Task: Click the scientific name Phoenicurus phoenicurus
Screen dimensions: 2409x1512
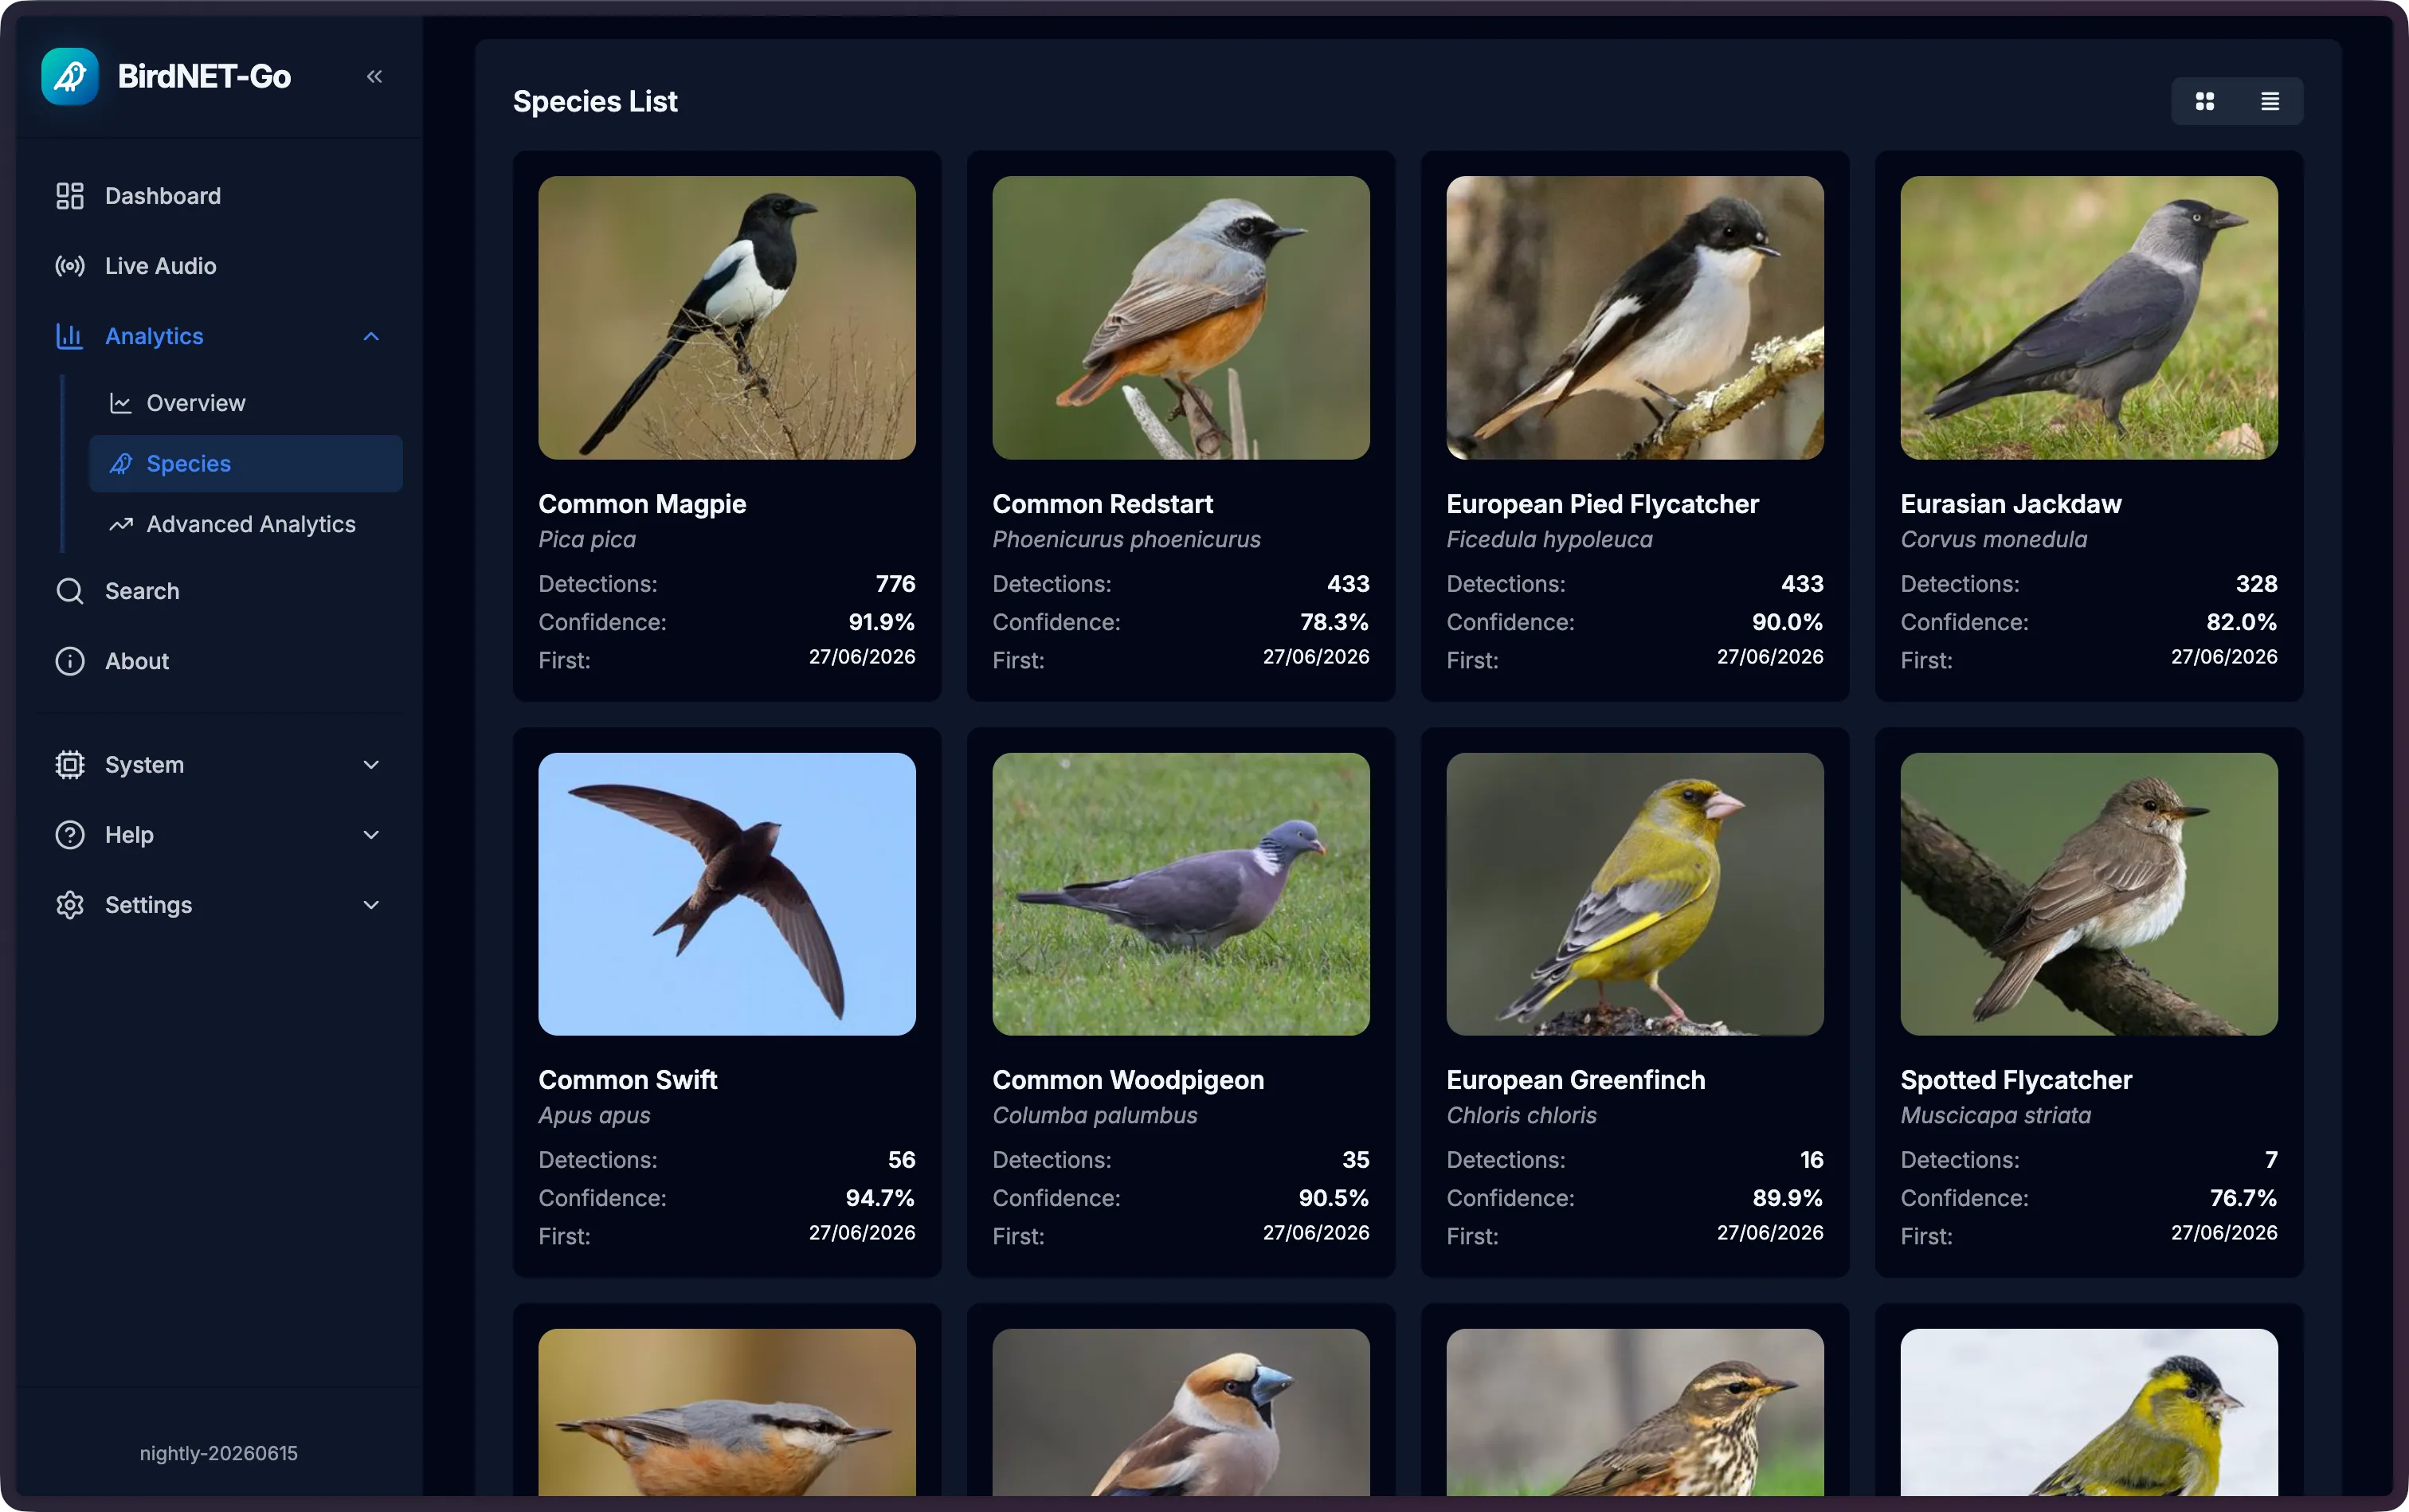Action: coord(1126,540)
